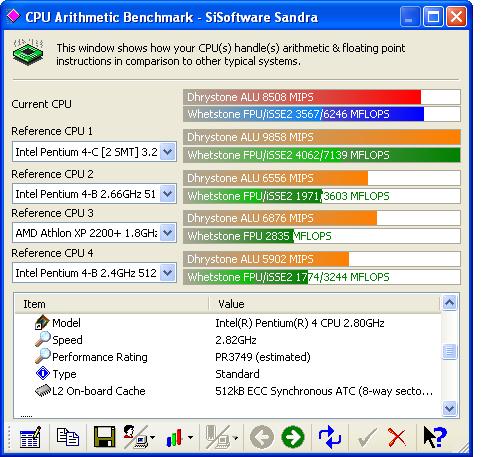
Task: Close the CPU Arithmetic Benchmark window
Action: (x=456, y=17)
